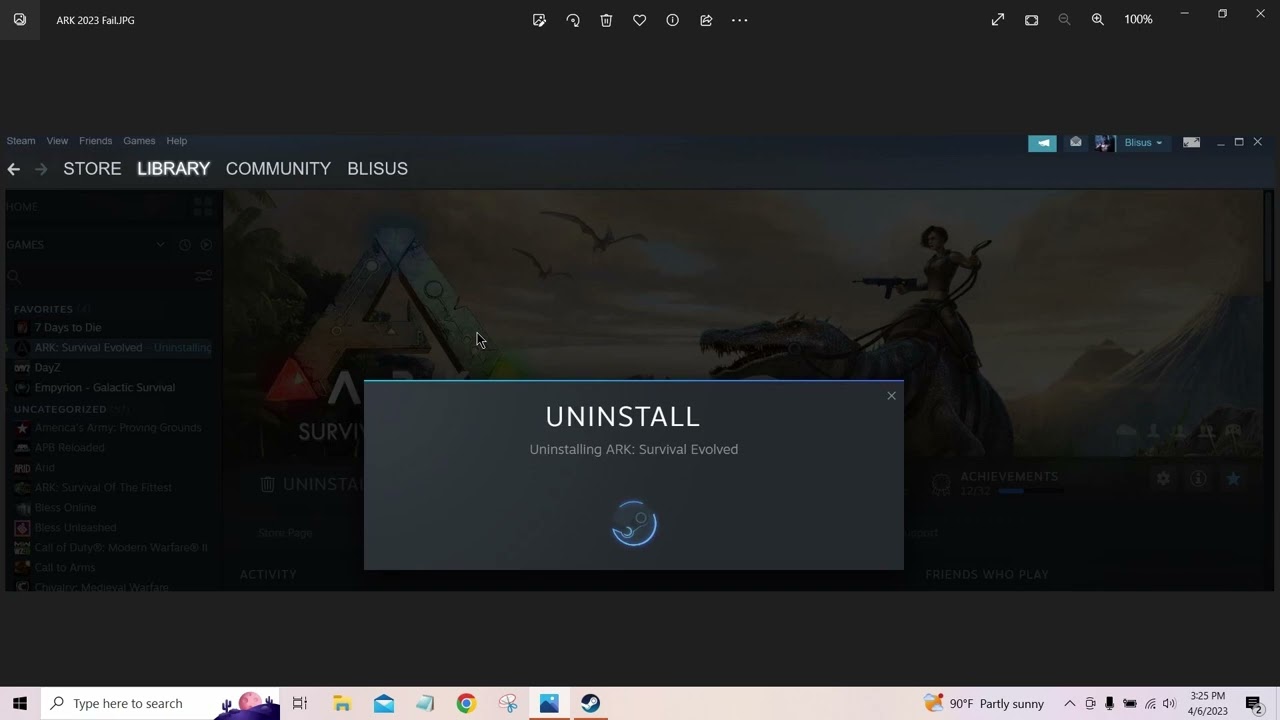
Task: Open Steam inbox envelope icon
Action: tap(1075, 143)
